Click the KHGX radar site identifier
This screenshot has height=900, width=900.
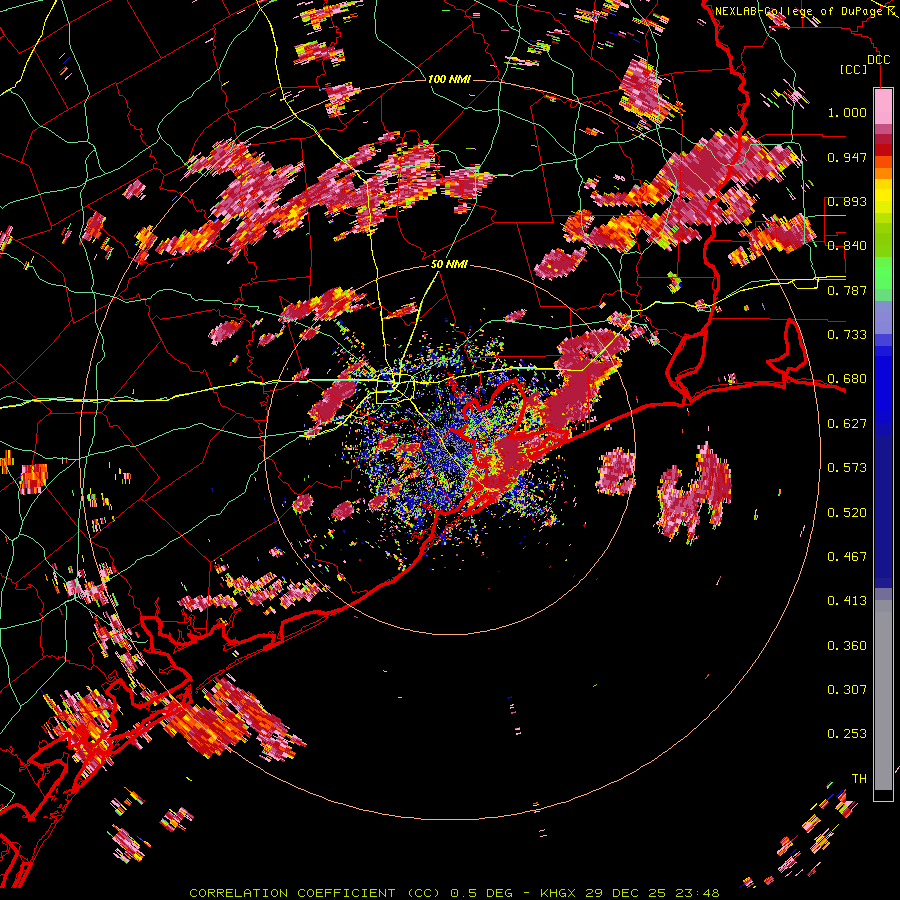coord(559,893)
